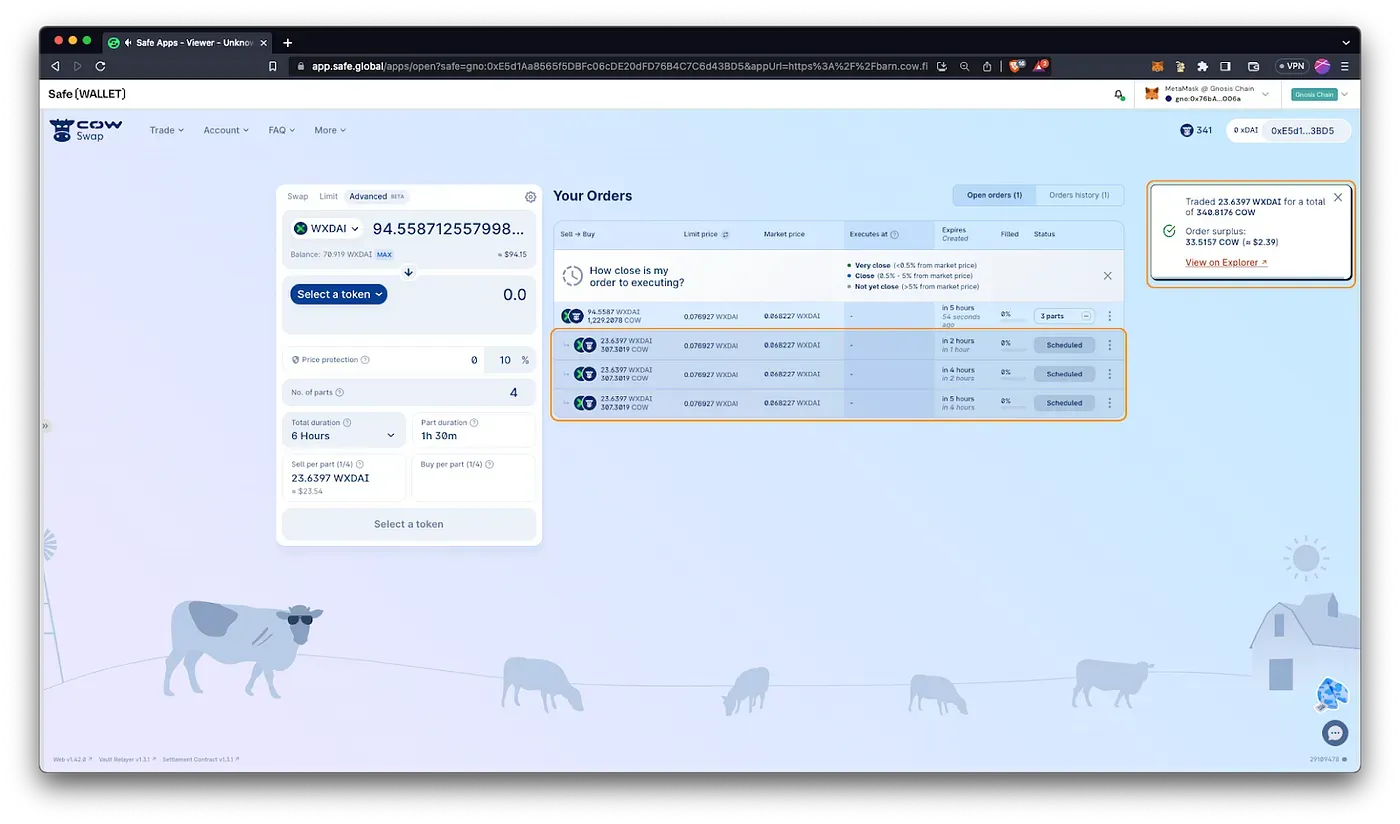Click the MetaMask fox extension icon
The width and height of the screenshot is (1400, 824).
pyautogui.click(x=1158, y=66)
